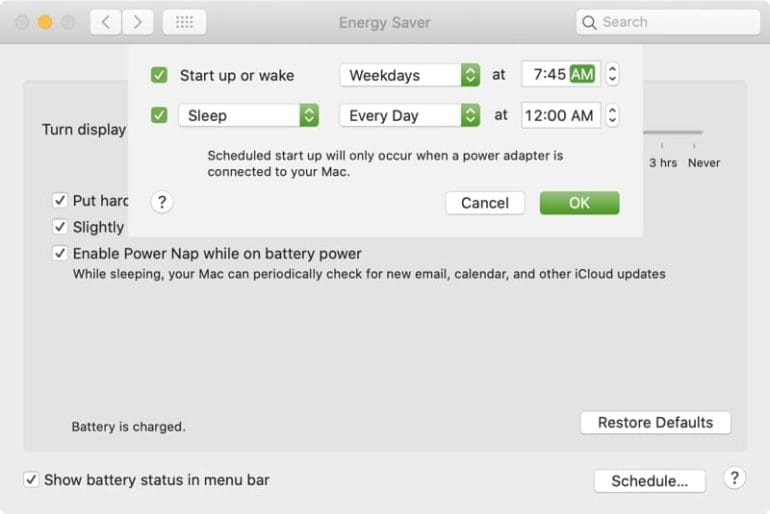This screenshot has width=770, height=514.
Task: Open the Weekdays dropdown
Action: click(410, 75)
